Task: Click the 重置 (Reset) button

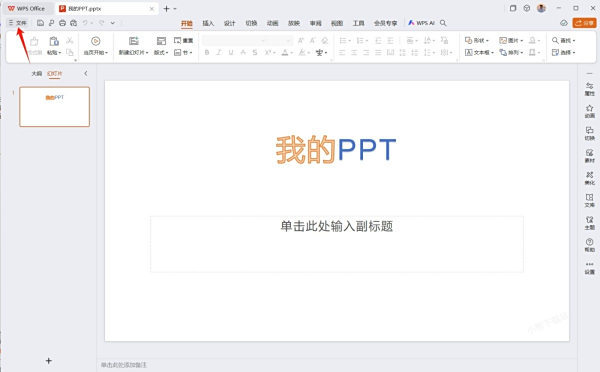Action: pyautogui.click(x=183, y=41)
